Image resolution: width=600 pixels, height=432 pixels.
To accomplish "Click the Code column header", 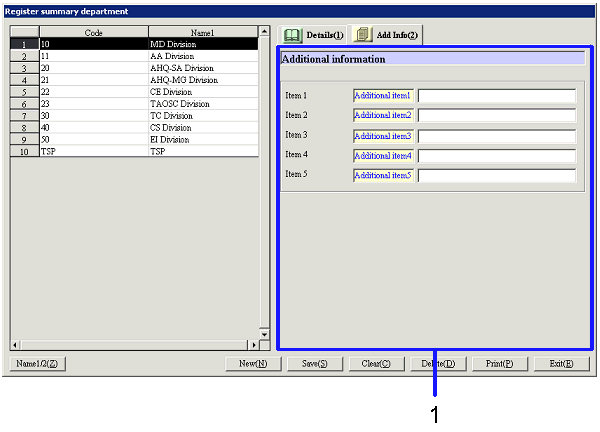I will (x=93, y=32).
